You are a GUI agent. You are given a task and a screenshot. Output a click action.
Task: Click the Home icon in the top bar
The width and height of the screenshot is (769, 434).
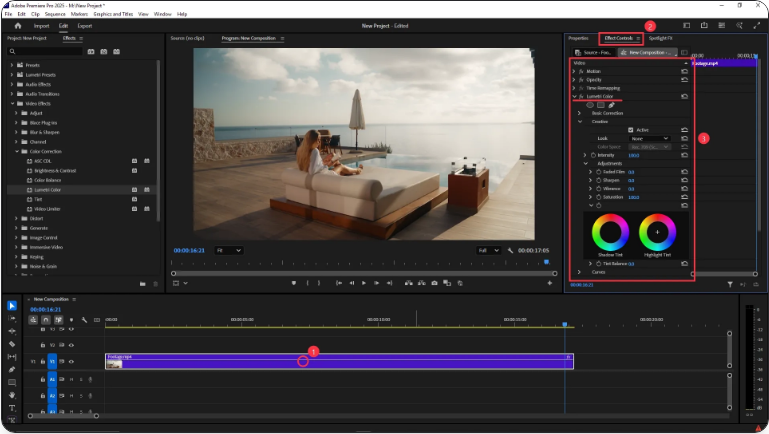pyautogui.click(x=17, y=26)
